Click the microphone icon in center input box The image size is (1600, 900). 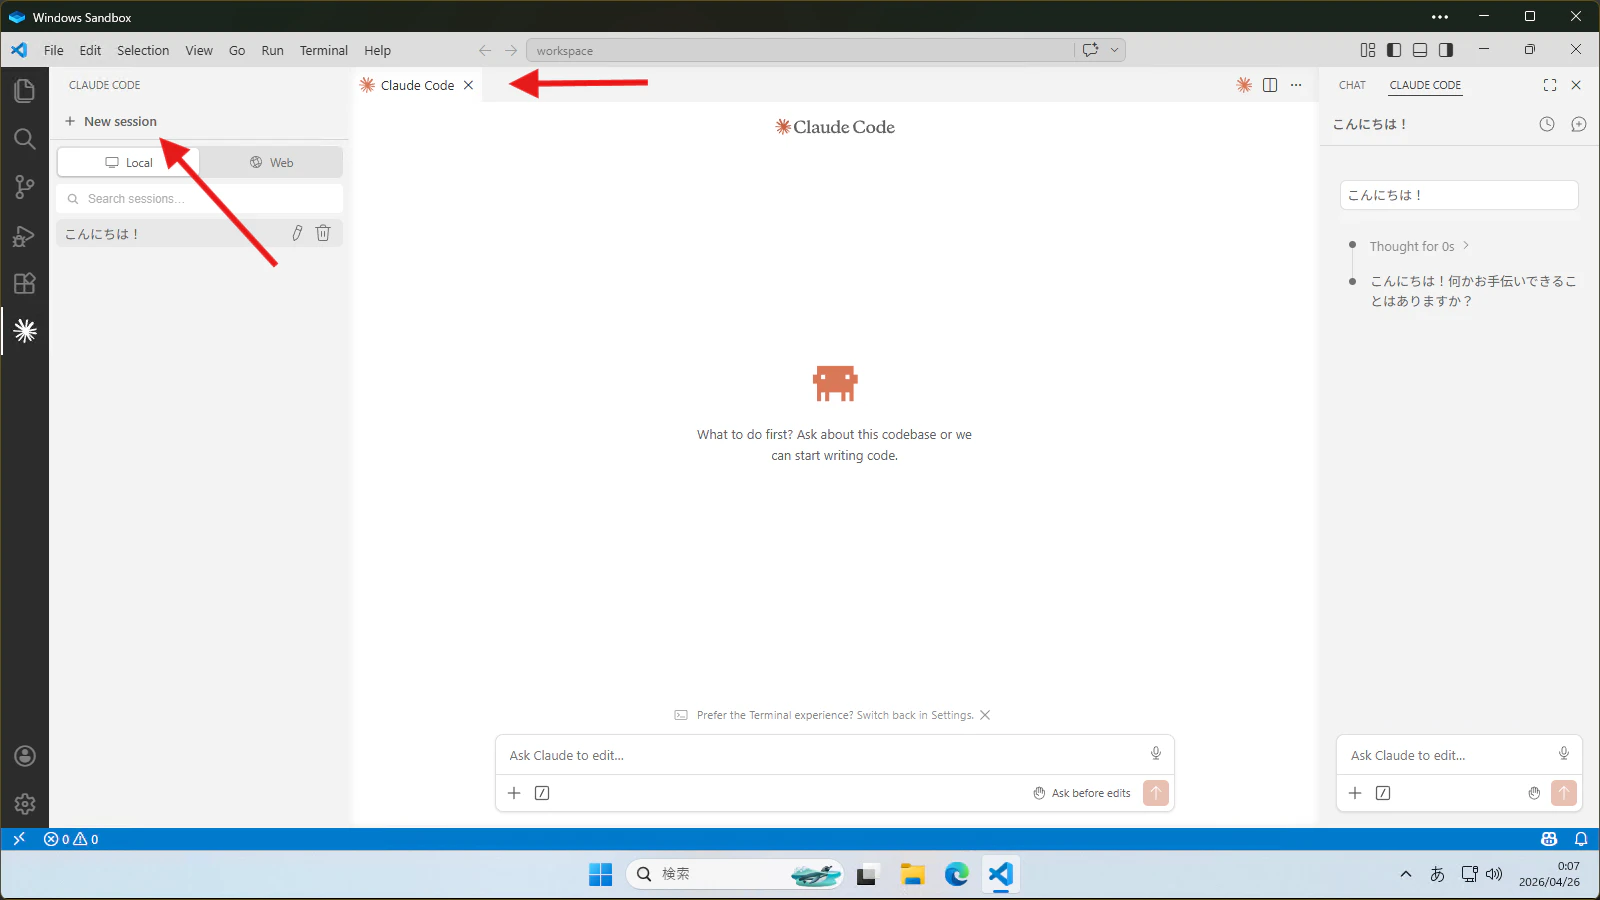[1156, 753]
